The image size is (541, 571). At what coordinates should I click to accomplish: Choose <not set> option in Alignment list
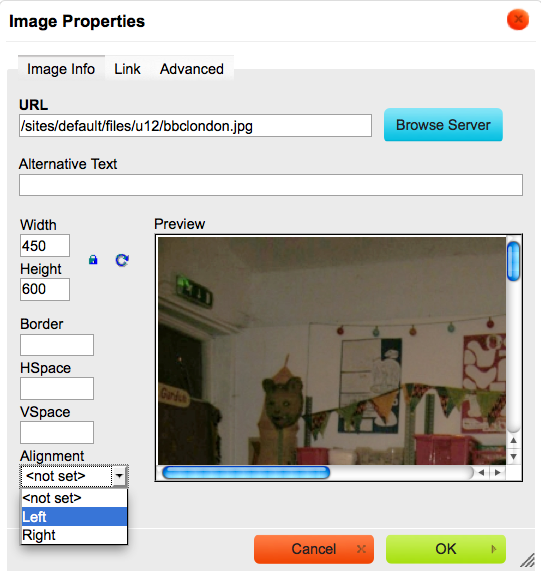coord(74,498)
